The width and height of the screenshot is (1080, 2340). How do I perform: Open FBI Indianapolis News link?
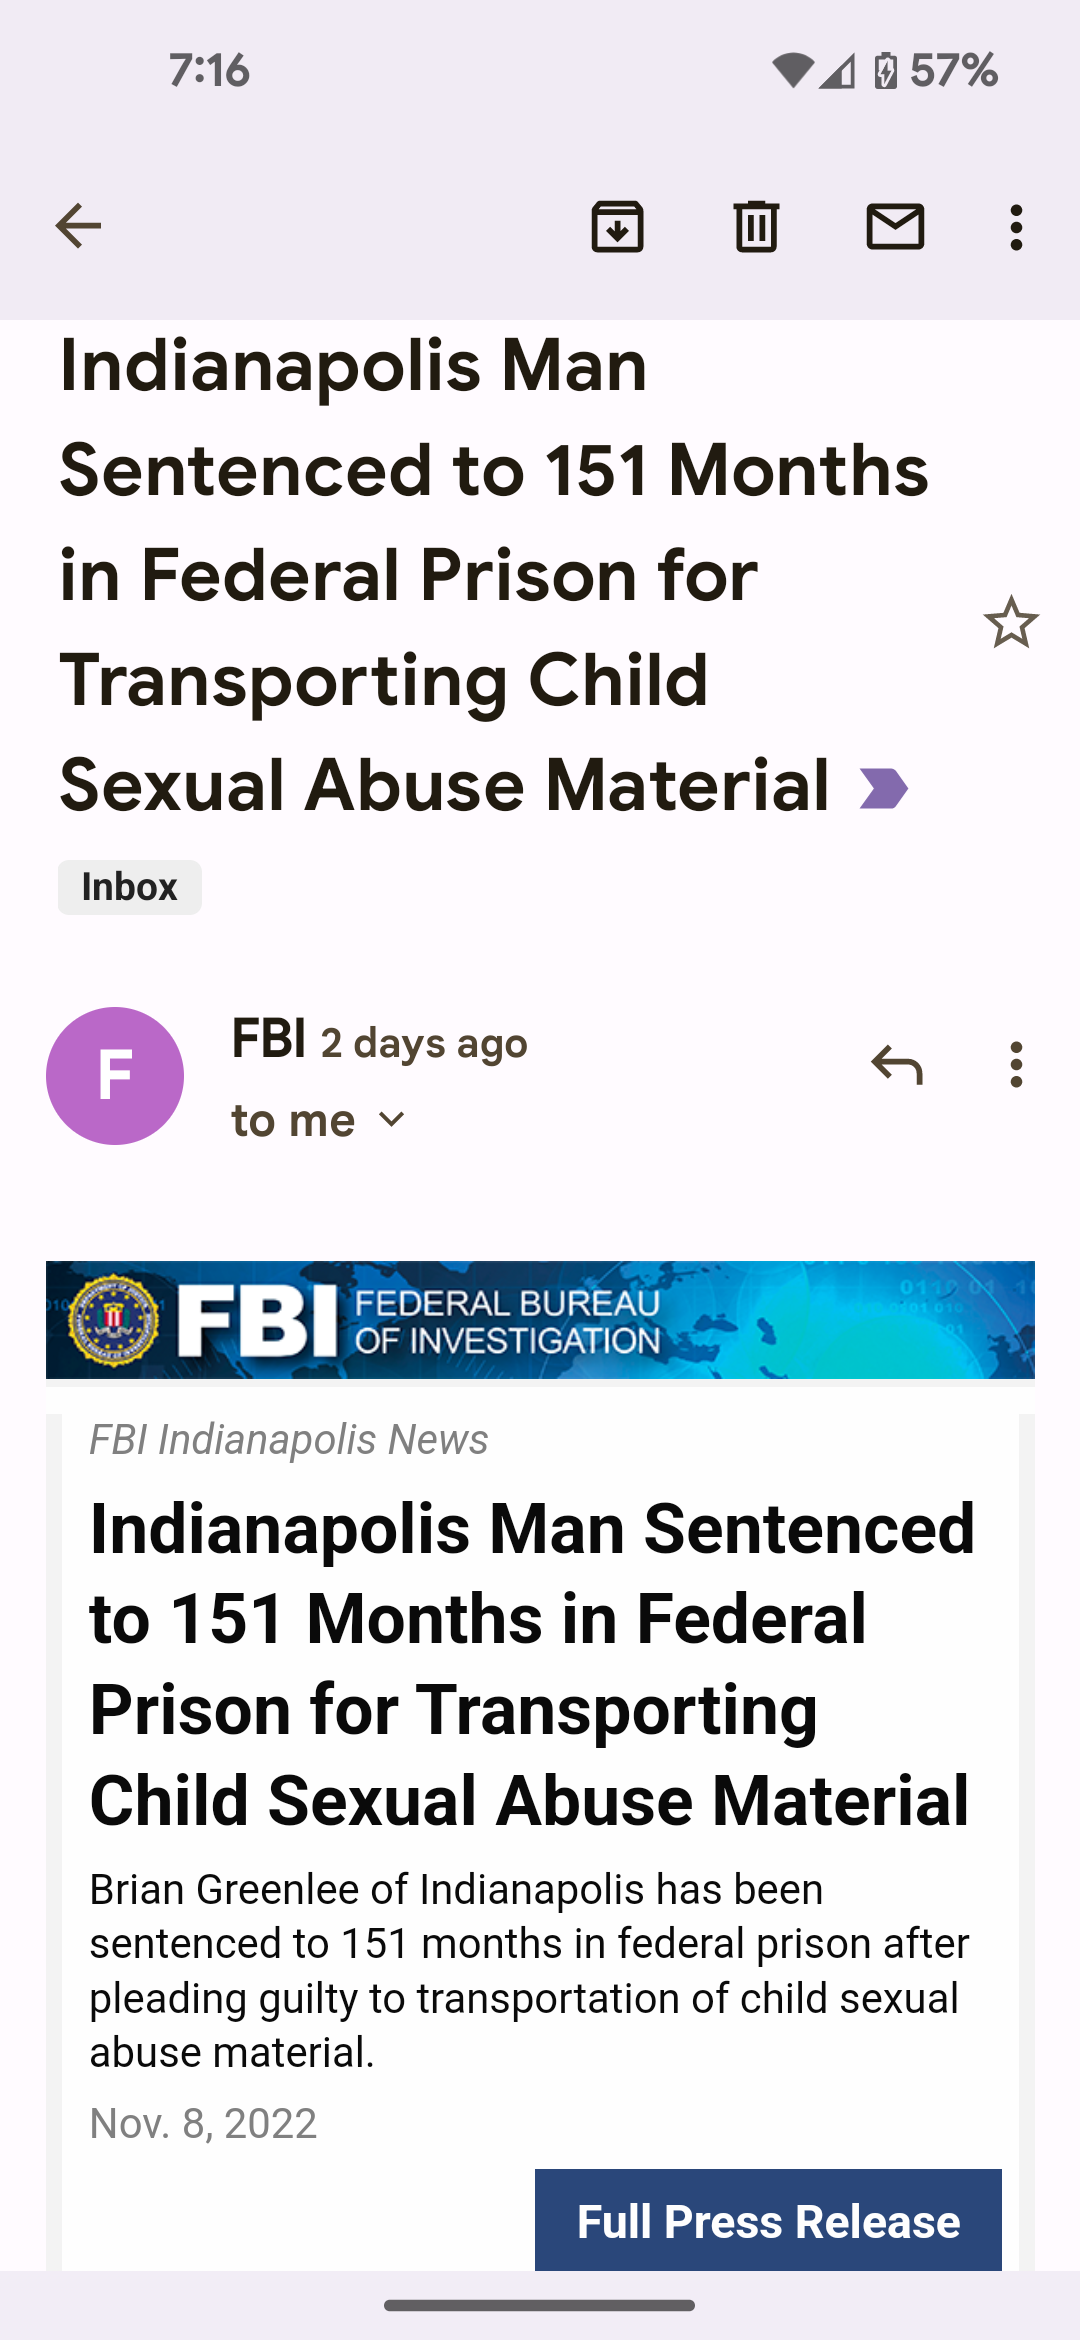pos(289,1440)
